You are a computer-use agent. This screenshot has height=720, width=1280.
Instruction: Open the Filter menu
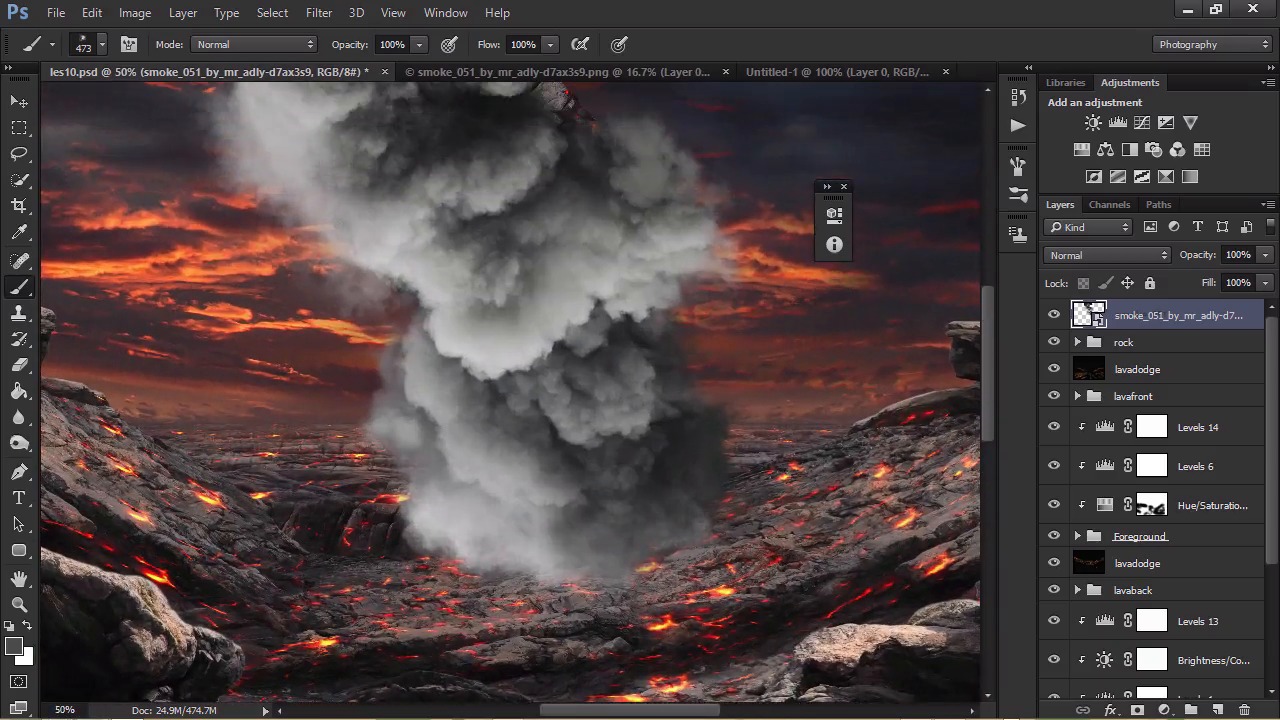319,13
